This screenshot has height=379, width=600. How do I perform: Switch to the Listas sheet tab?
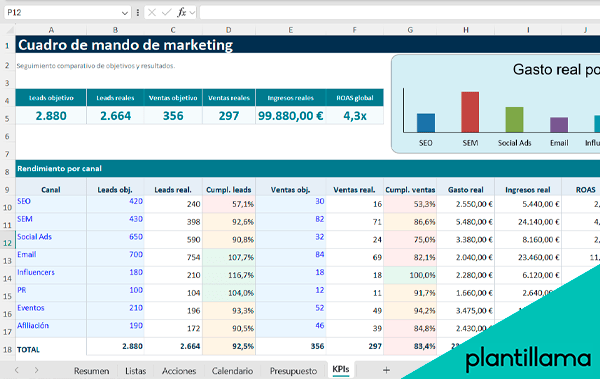click(135, 371)
